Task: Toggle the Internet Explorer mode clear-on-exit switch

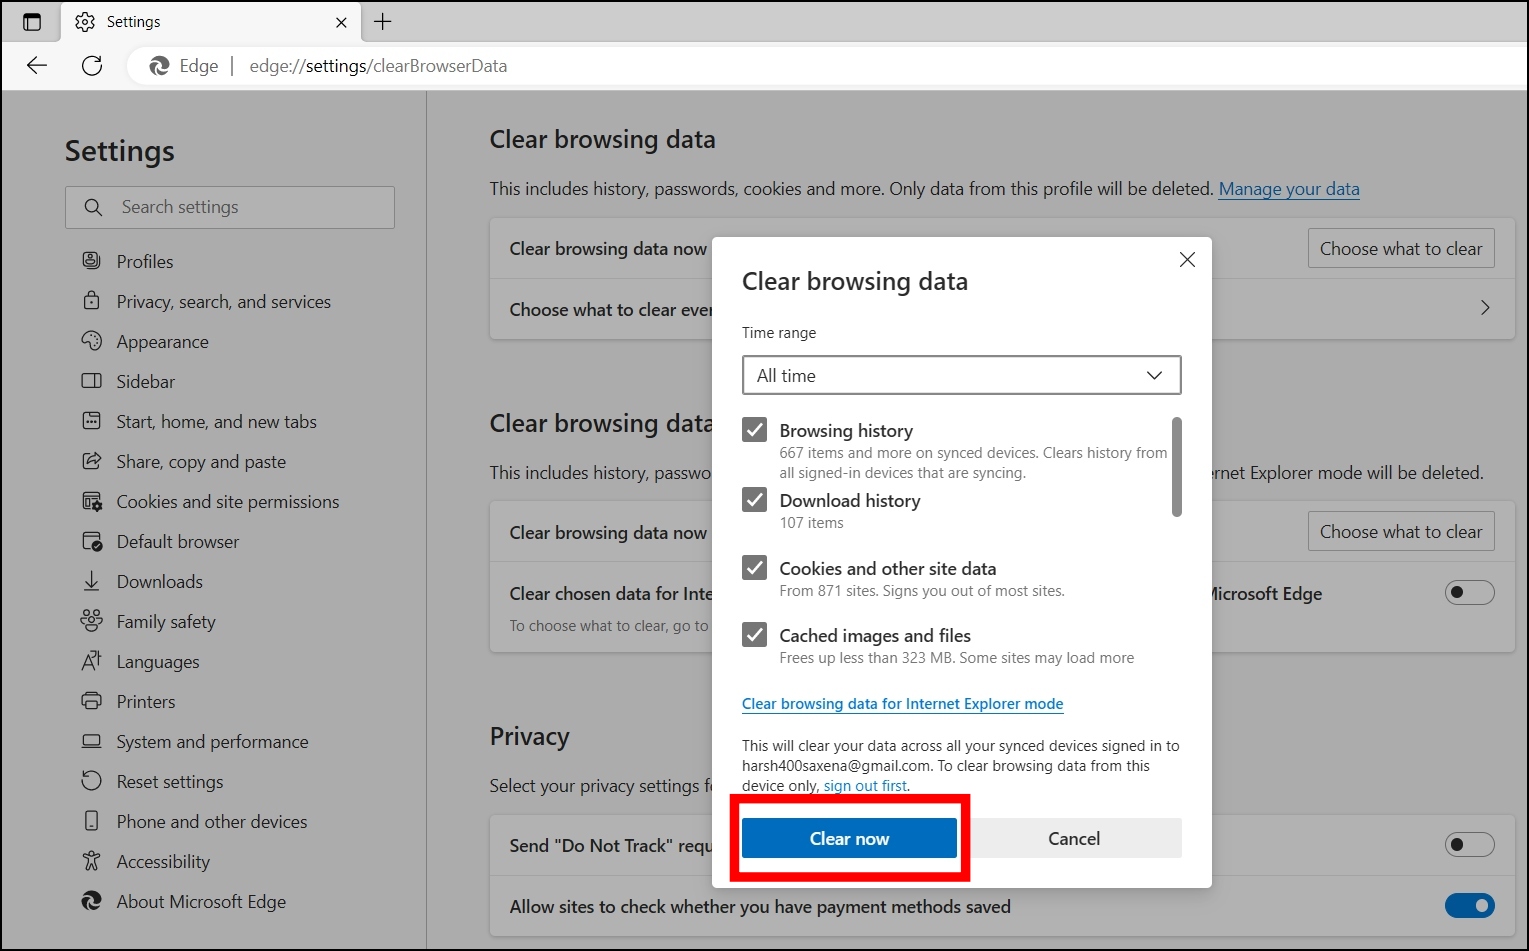Action: click(x=1469, y=593)
